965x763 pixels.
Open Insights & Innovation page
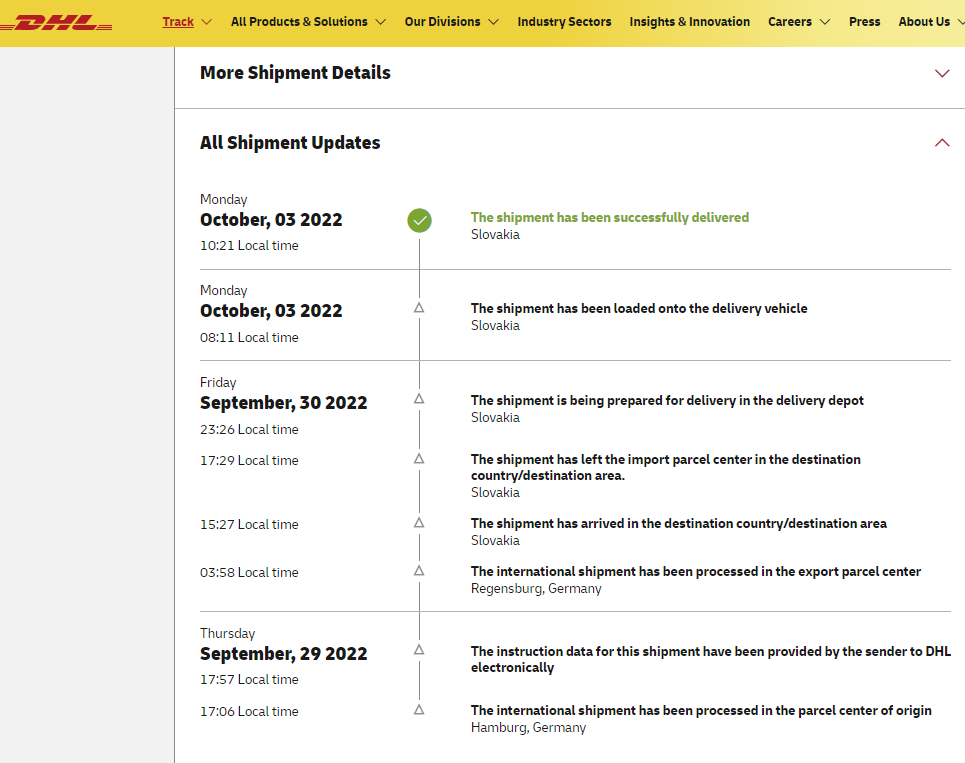[689, 22]
